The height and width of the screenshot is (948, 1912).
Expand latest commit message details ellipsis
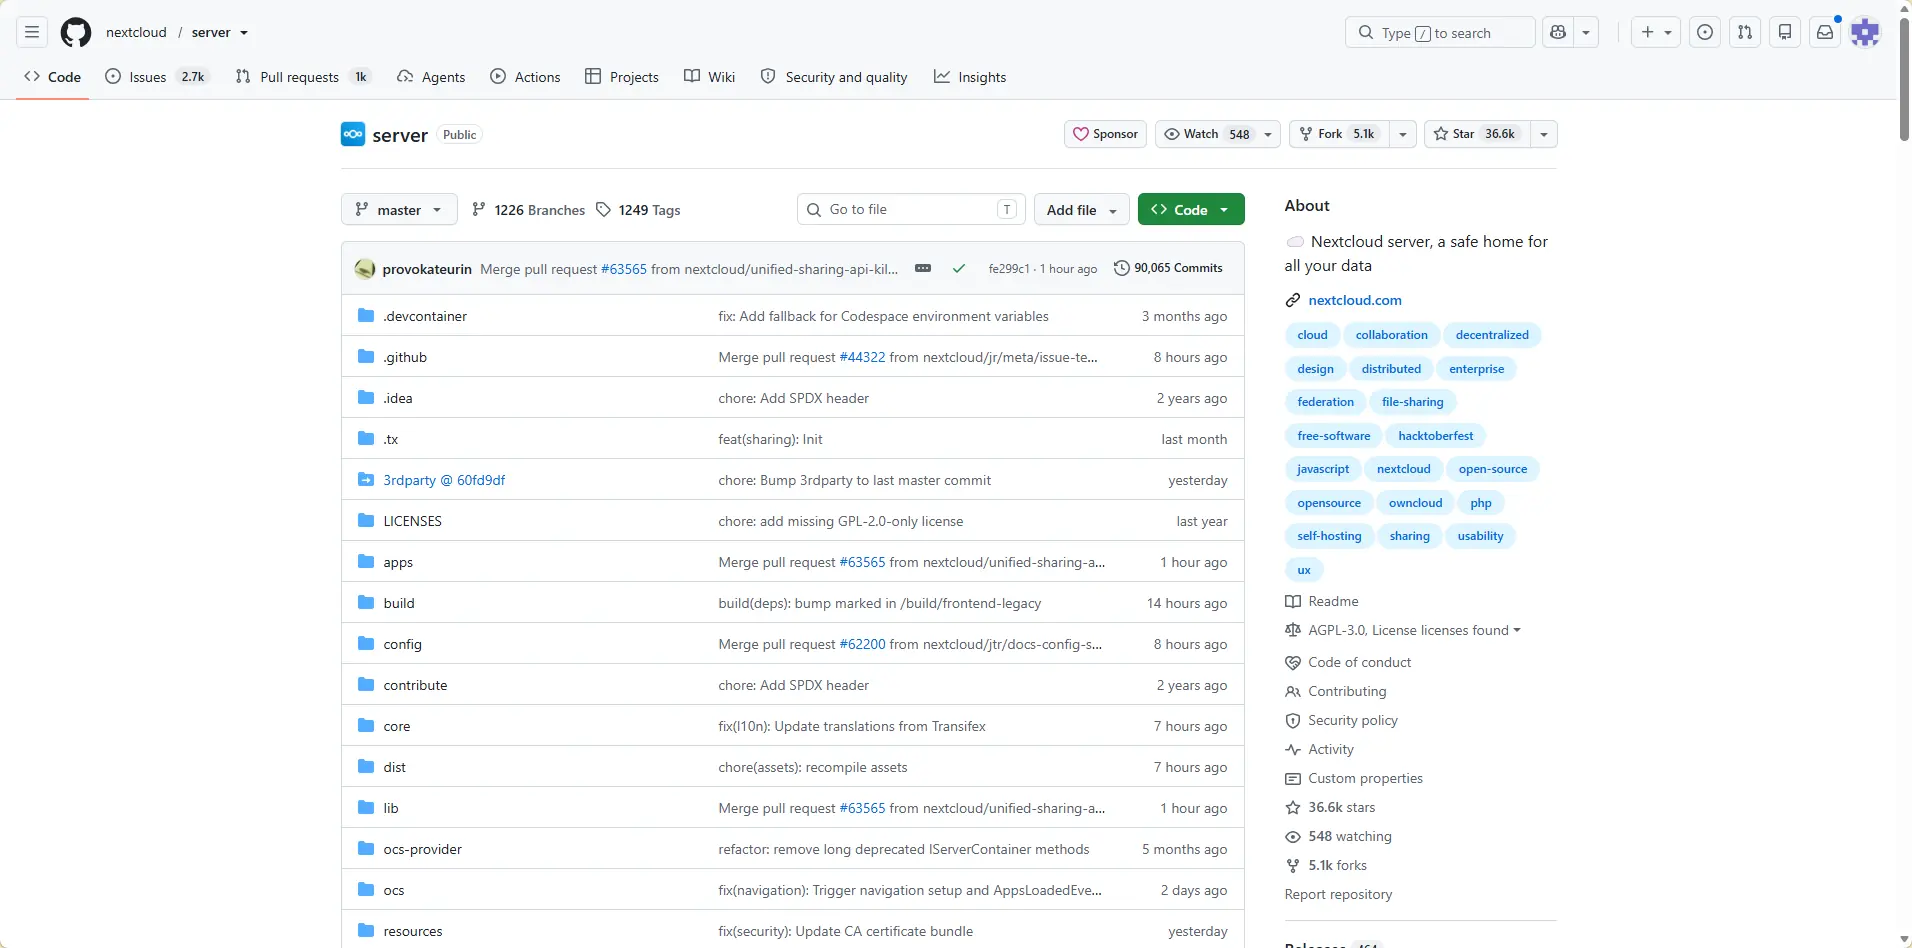pos(923,268)
